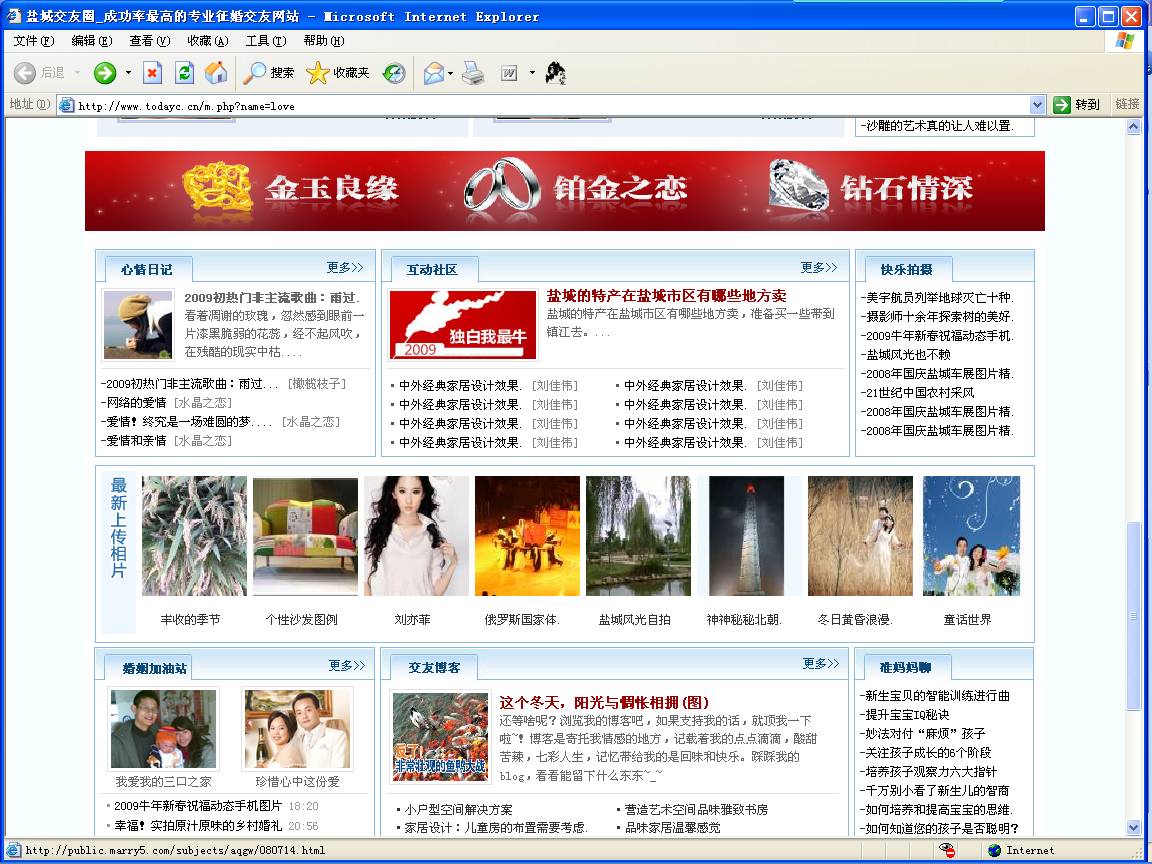1152x864 pixels.
Task: Open the address bar URL dropdown
Action: (1037, 105)
